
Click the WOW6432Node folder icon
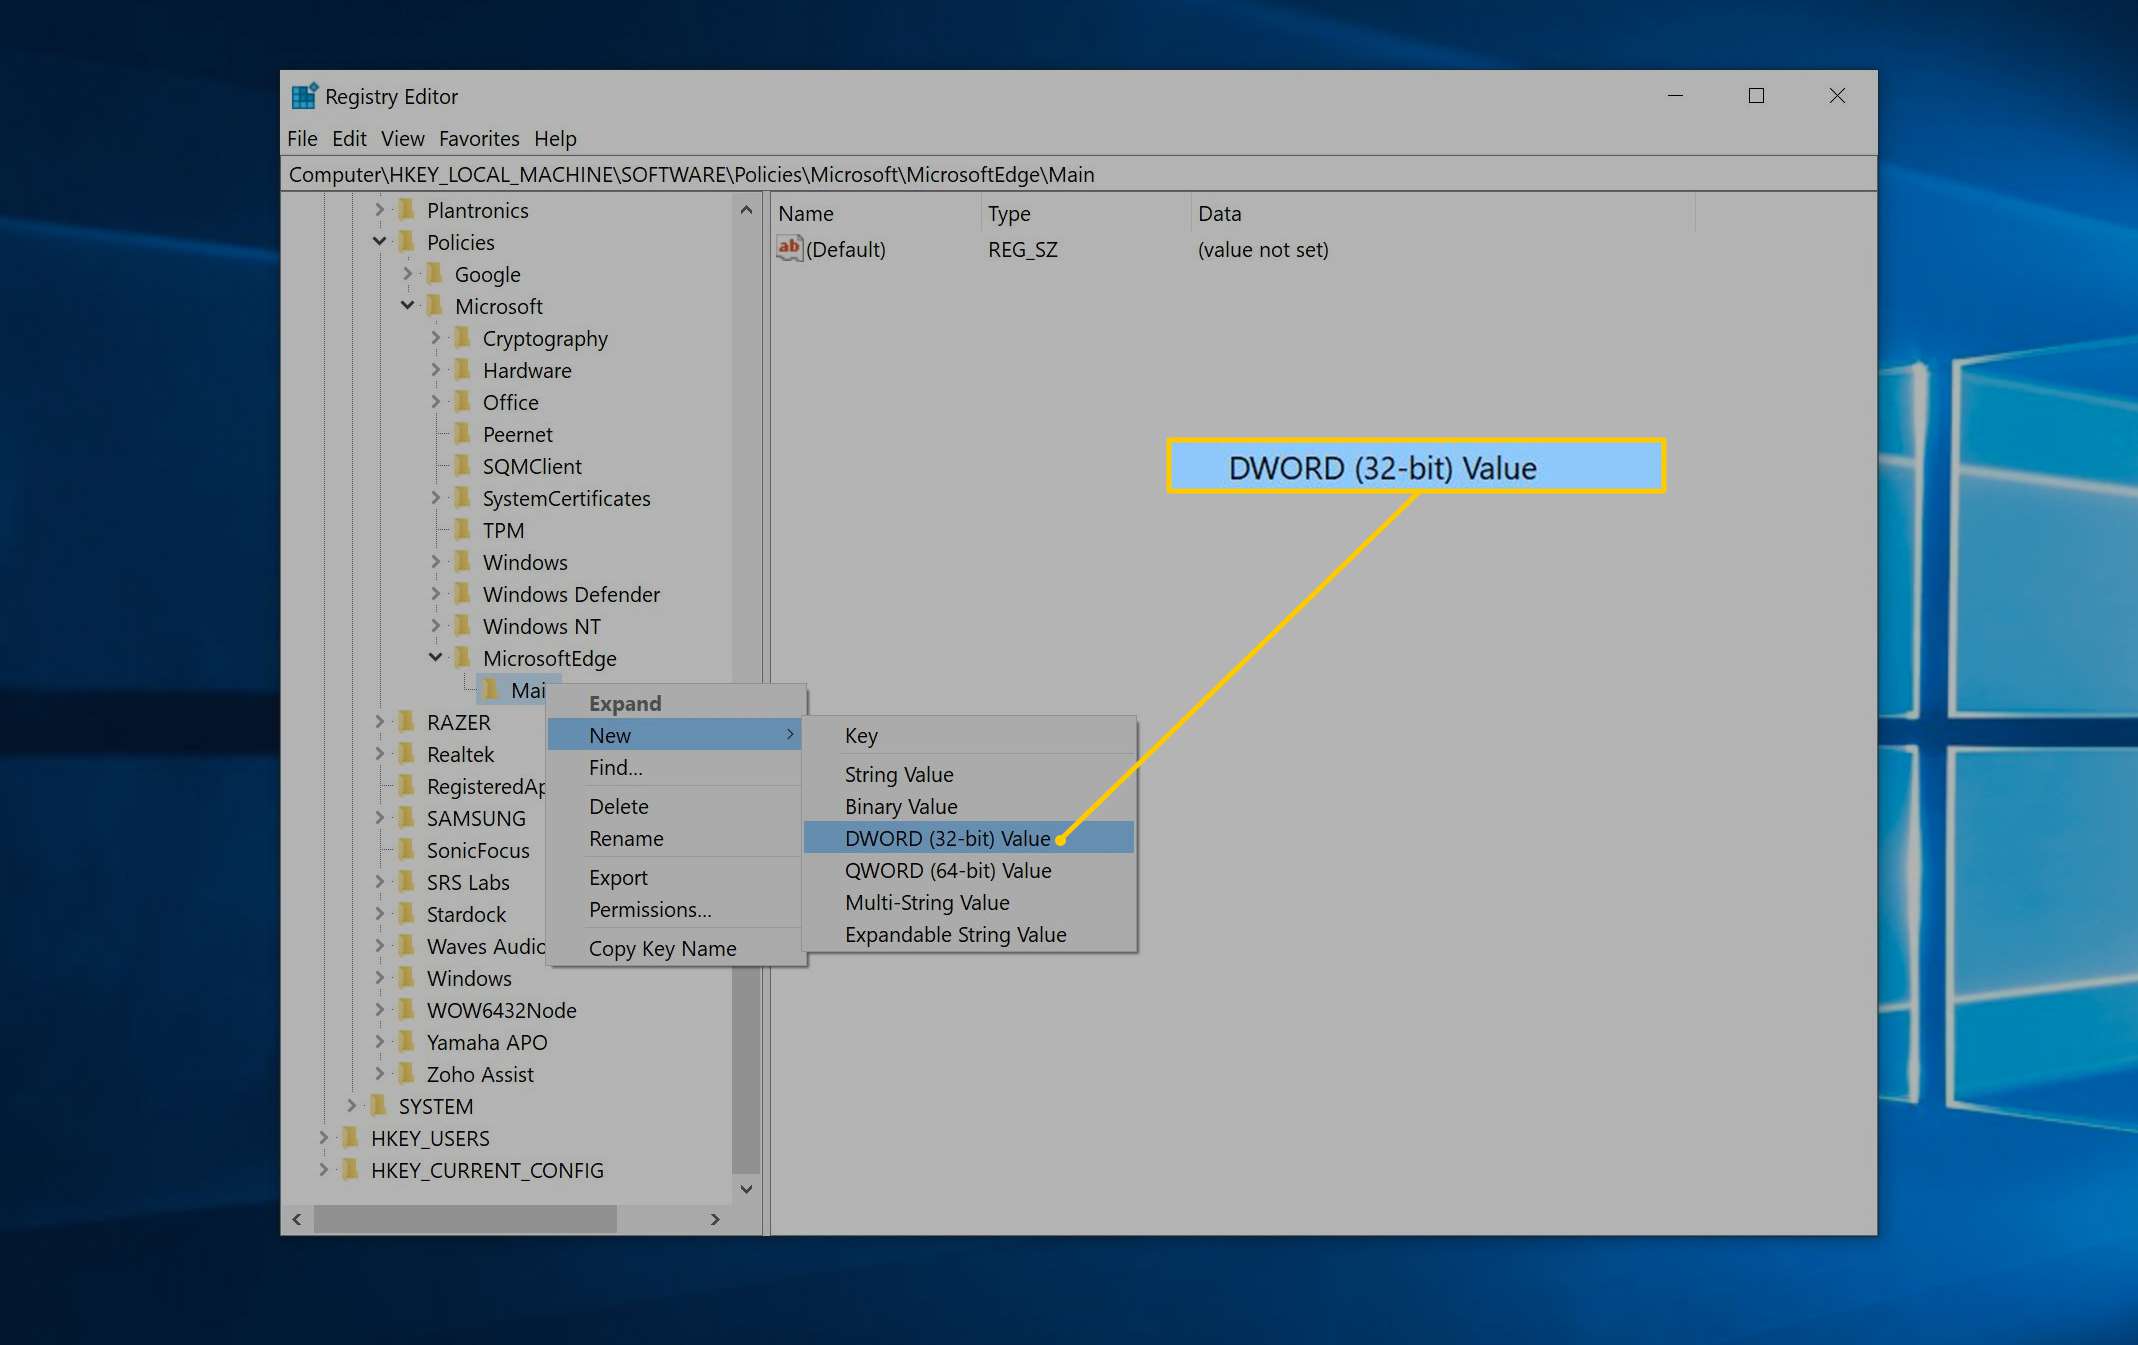point(406,1010)
